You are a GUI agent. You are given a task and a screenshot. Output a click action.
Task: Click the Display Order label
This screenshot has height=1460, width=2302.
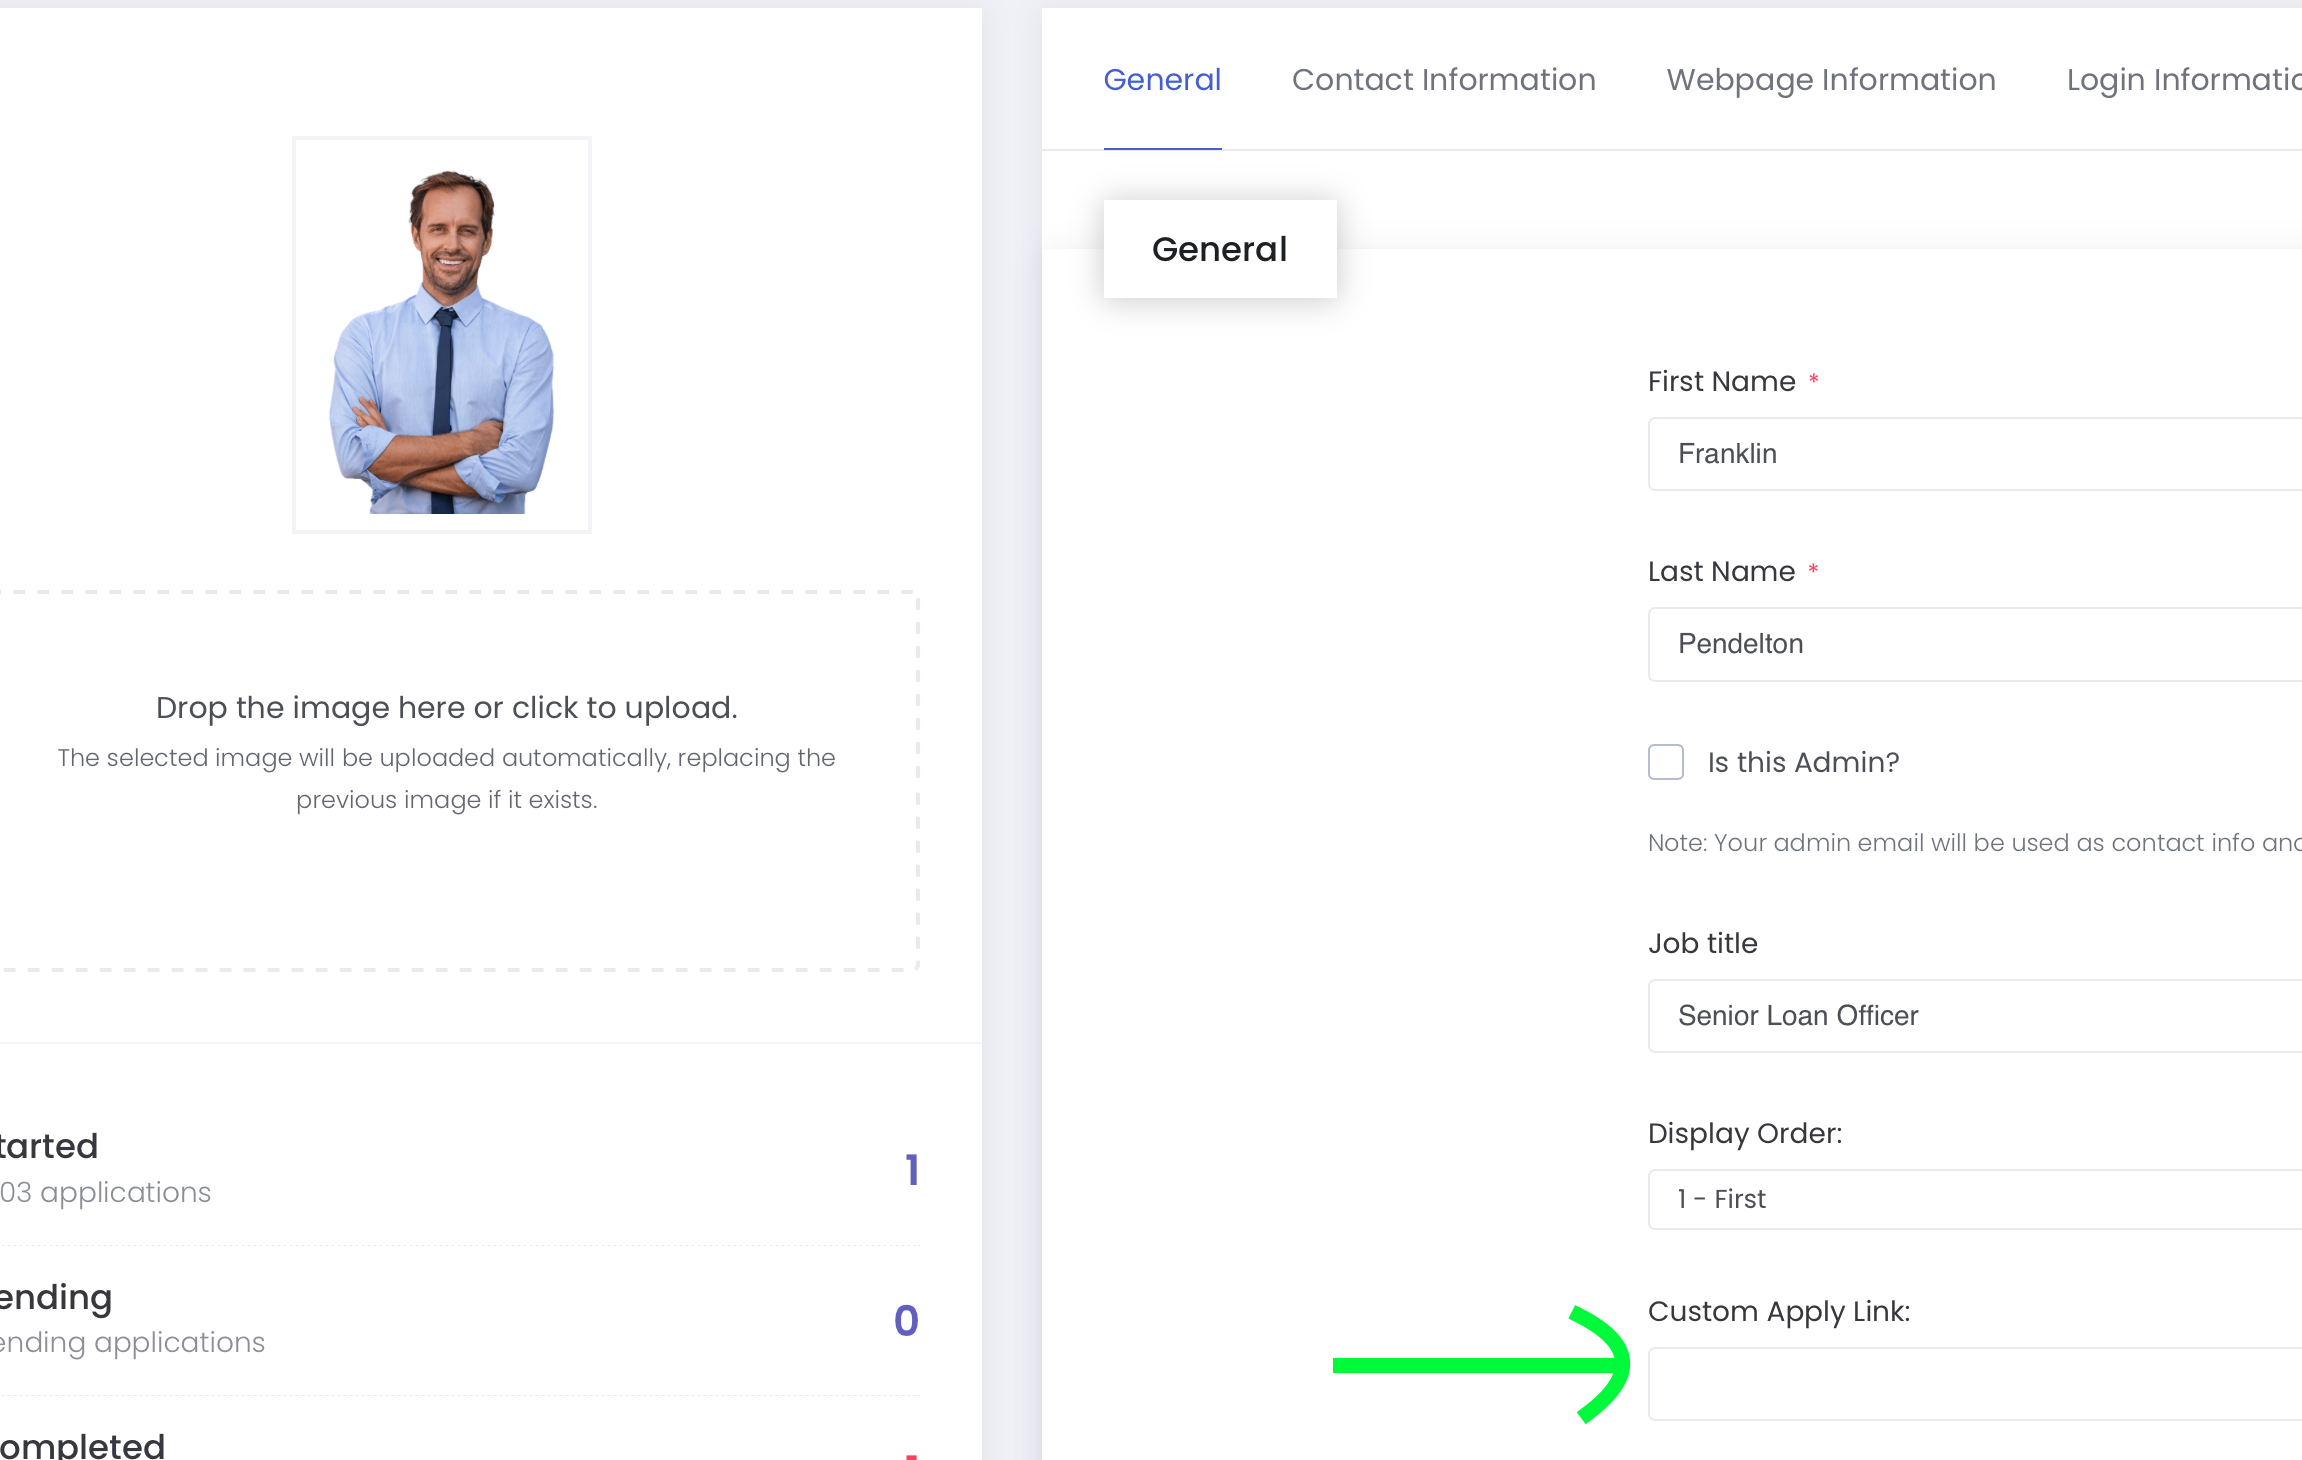tap(1744, 1133)
